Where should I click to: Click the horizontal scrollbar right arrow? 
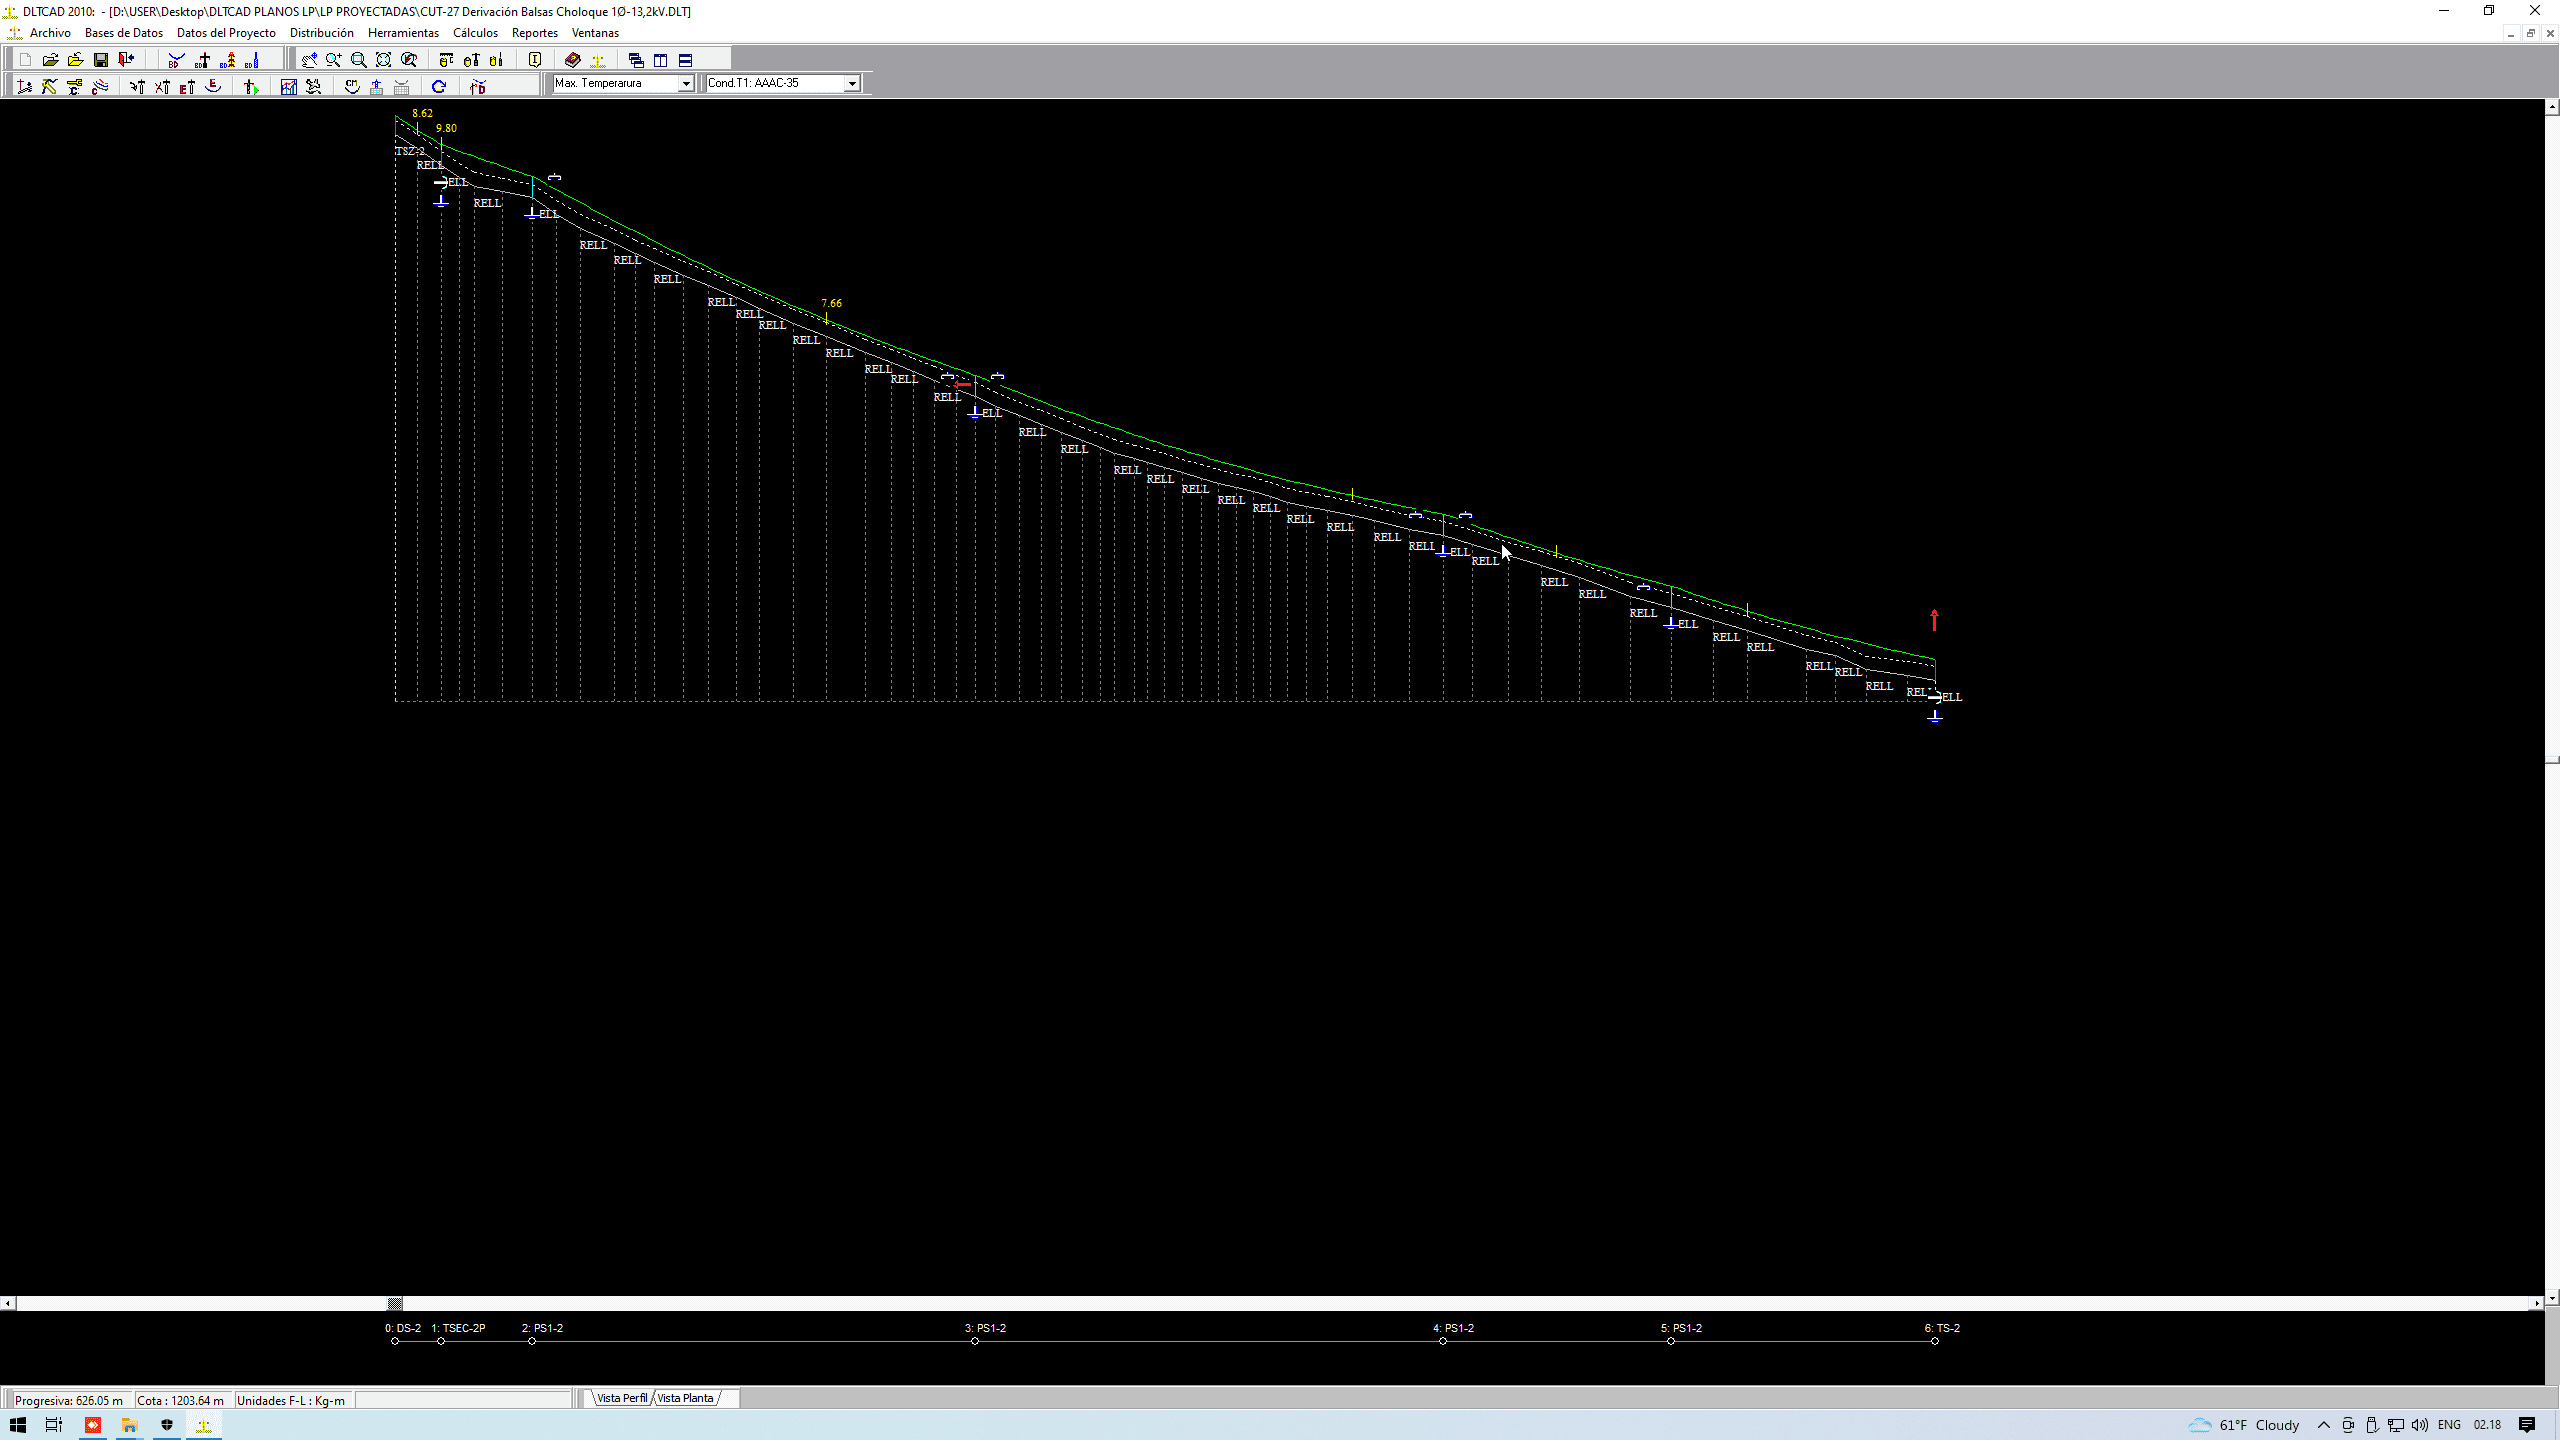click(2537, 1303)
